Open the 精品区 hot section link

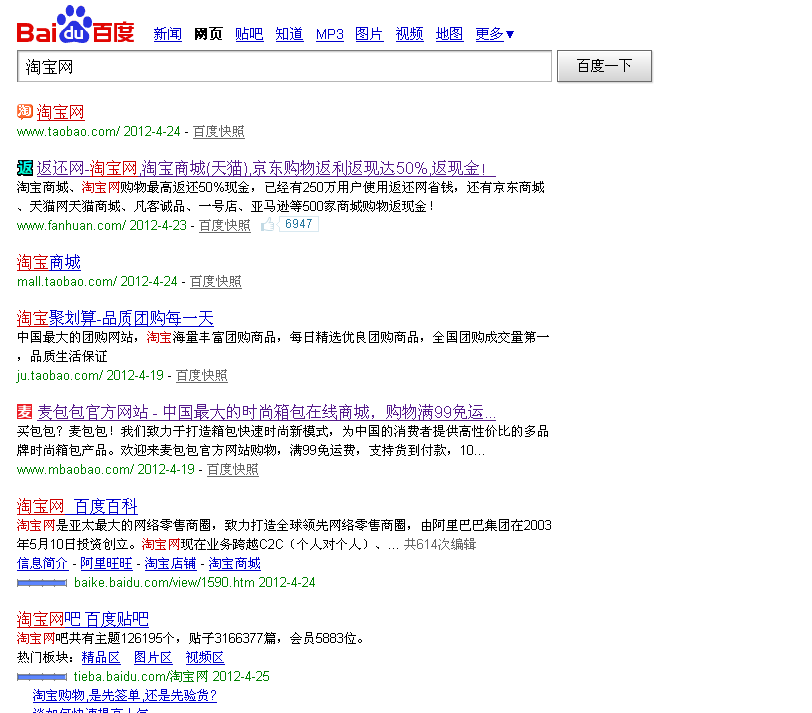[x=101, y=657]
